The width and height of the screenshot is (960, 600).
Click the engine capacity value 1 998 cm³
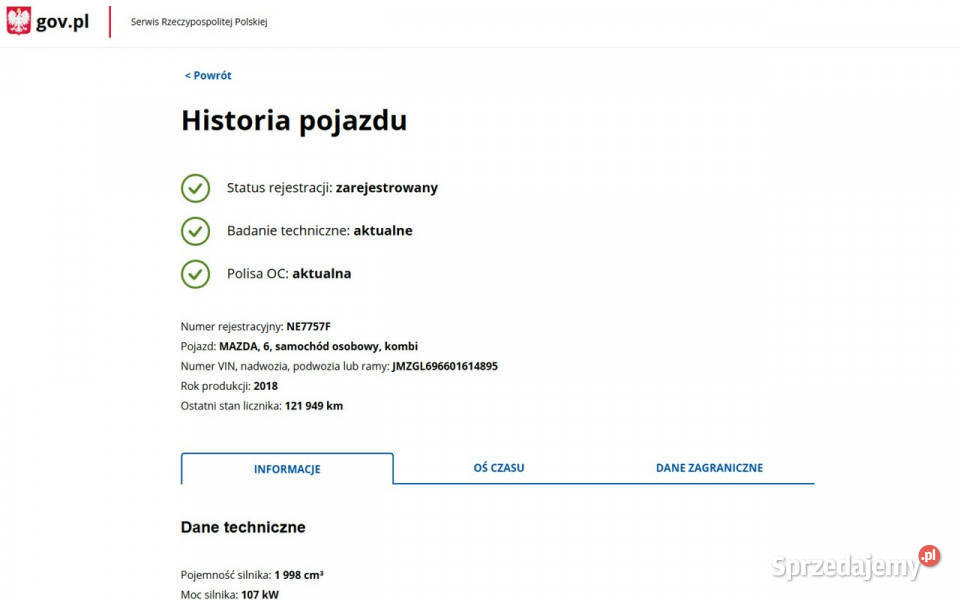point(298,576)
